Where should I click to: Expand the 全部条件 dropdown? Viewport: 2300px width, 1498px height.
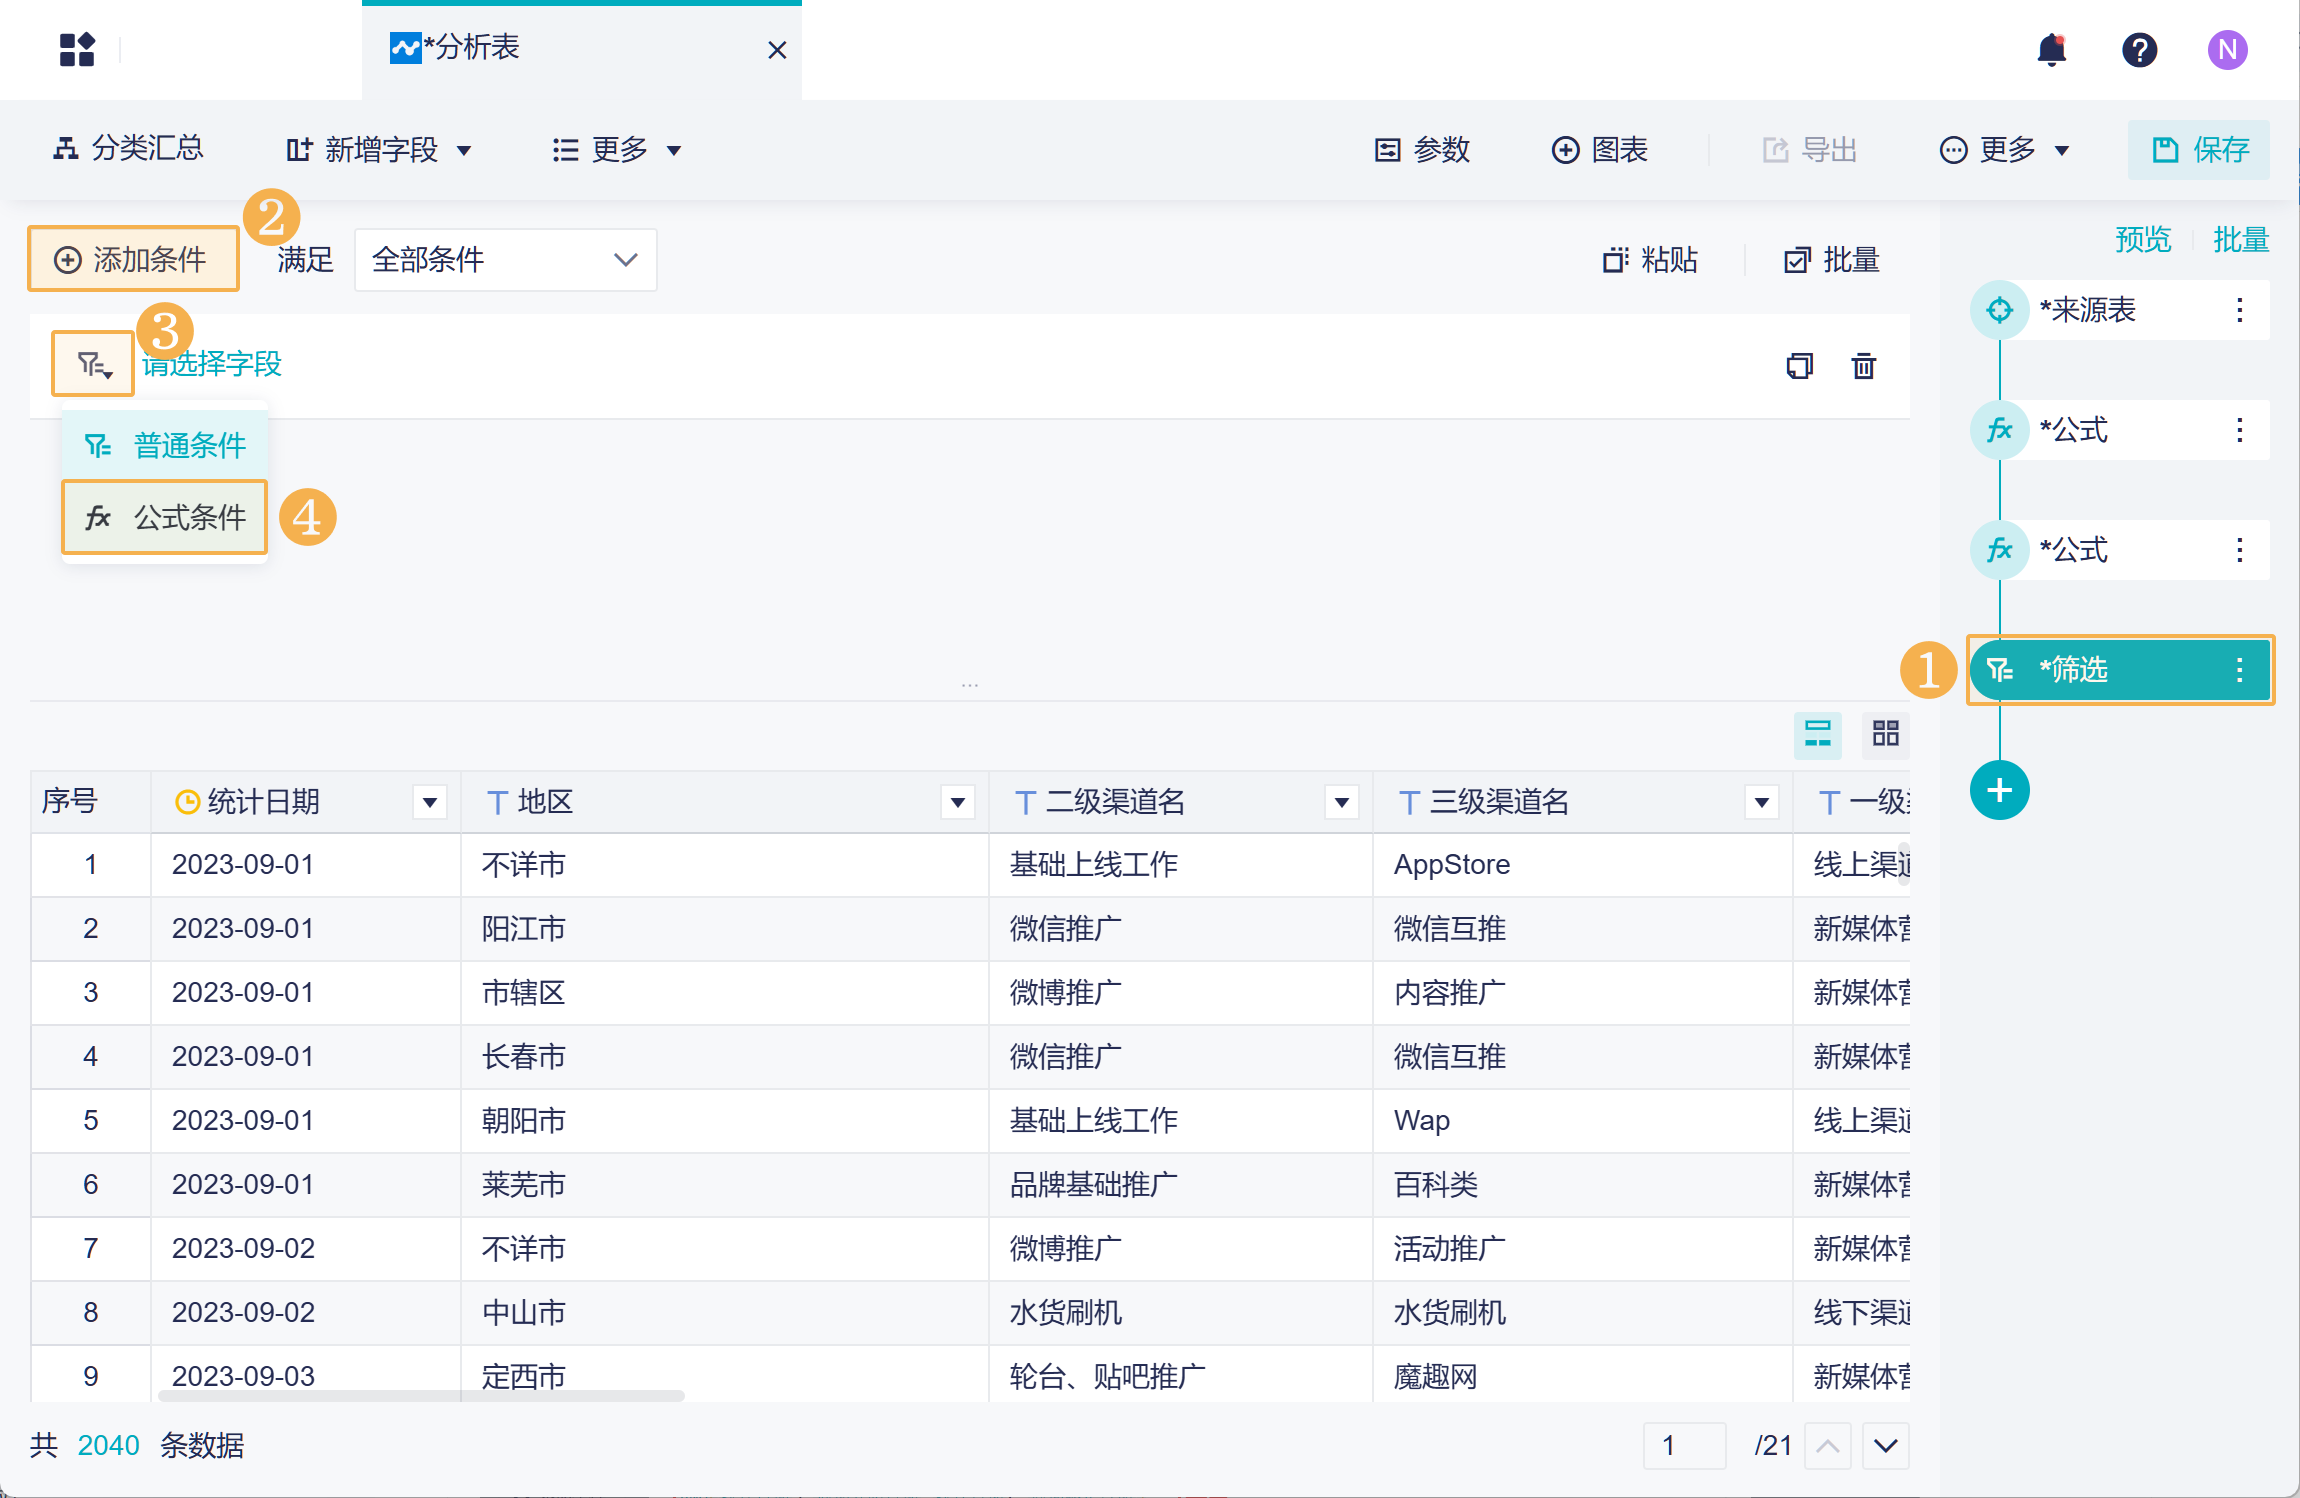point(505,260)
